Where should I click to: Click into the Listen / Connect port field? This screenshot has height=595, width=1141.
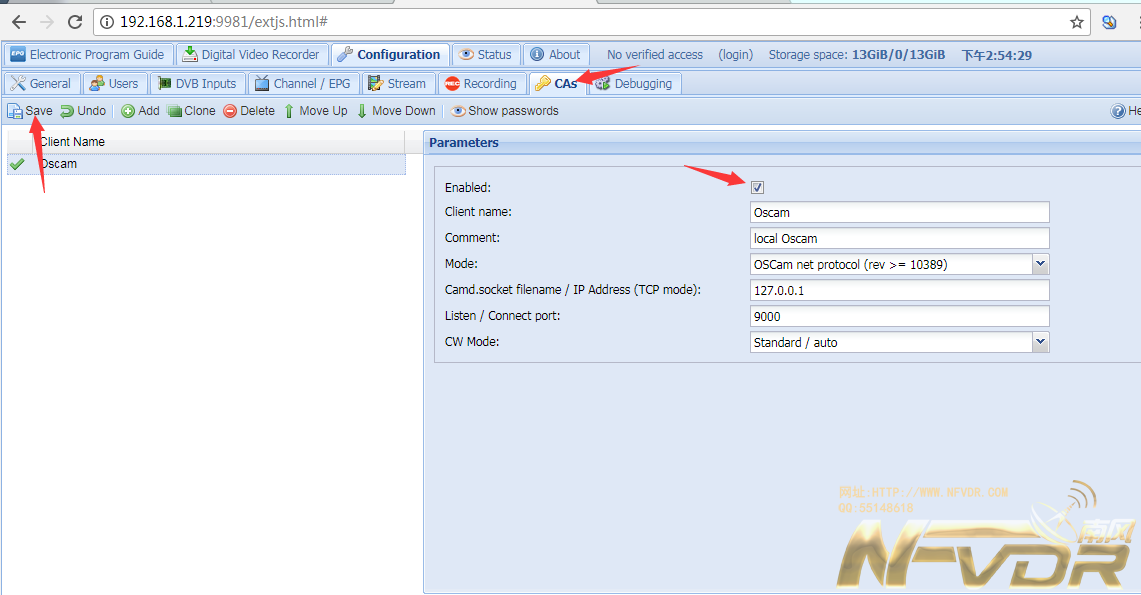[899, 316]
